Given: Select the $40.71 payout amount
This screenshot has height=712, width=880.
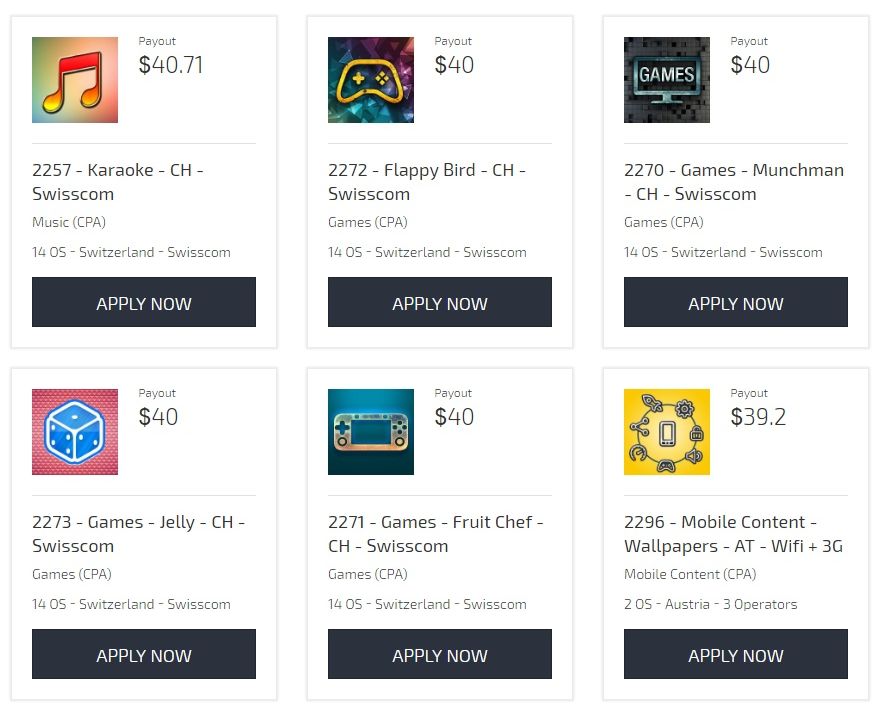Looking at the screenshot, I should (171, 65).
